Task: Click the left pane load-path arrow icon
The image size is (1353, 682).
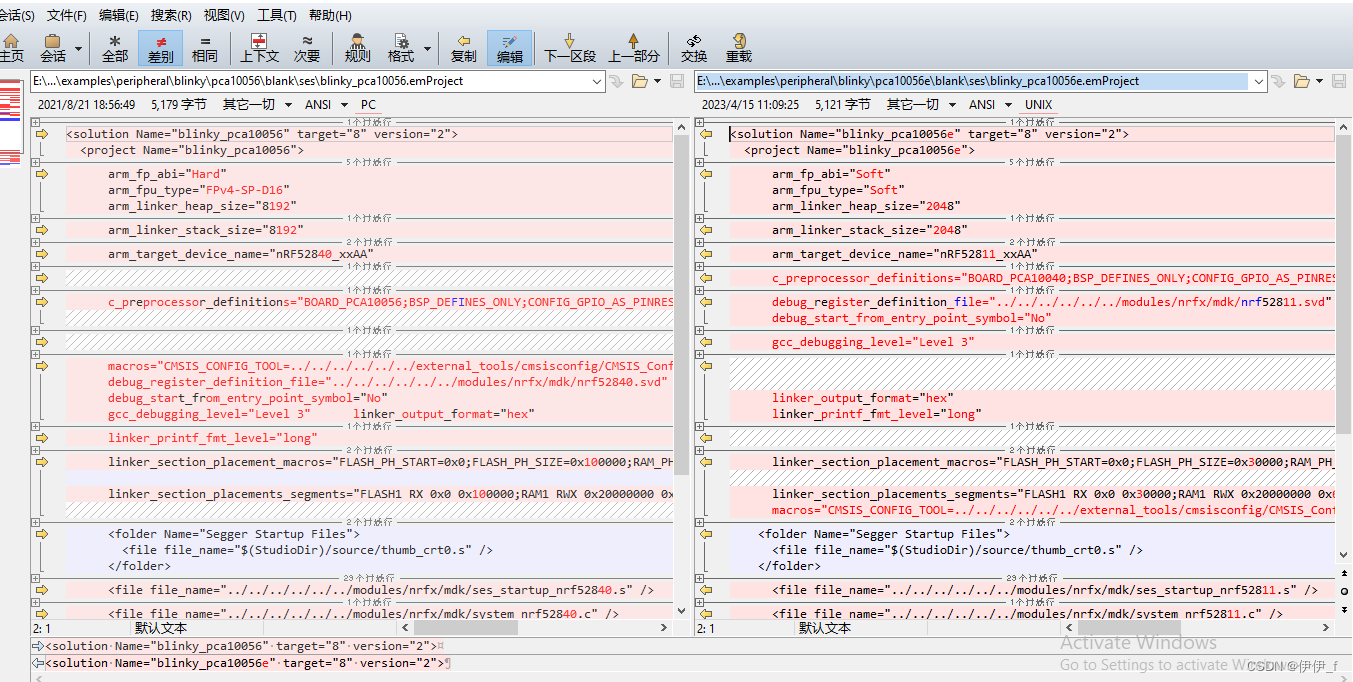Action: [x=616, y=81]
